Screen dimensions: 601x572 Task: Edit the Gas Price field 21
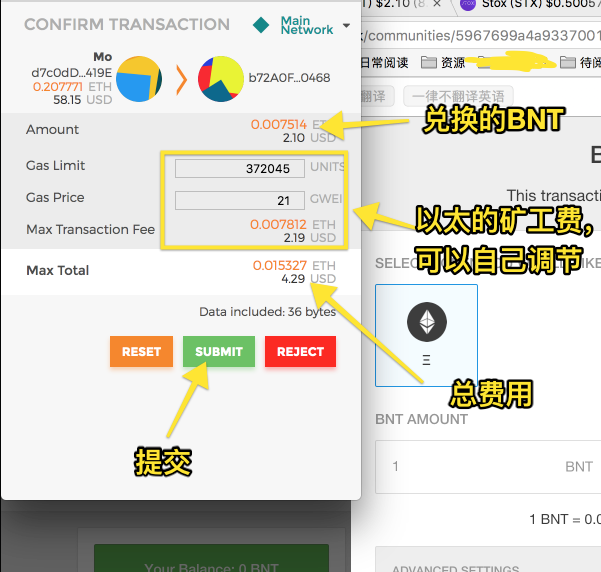[x=240, y=201]
